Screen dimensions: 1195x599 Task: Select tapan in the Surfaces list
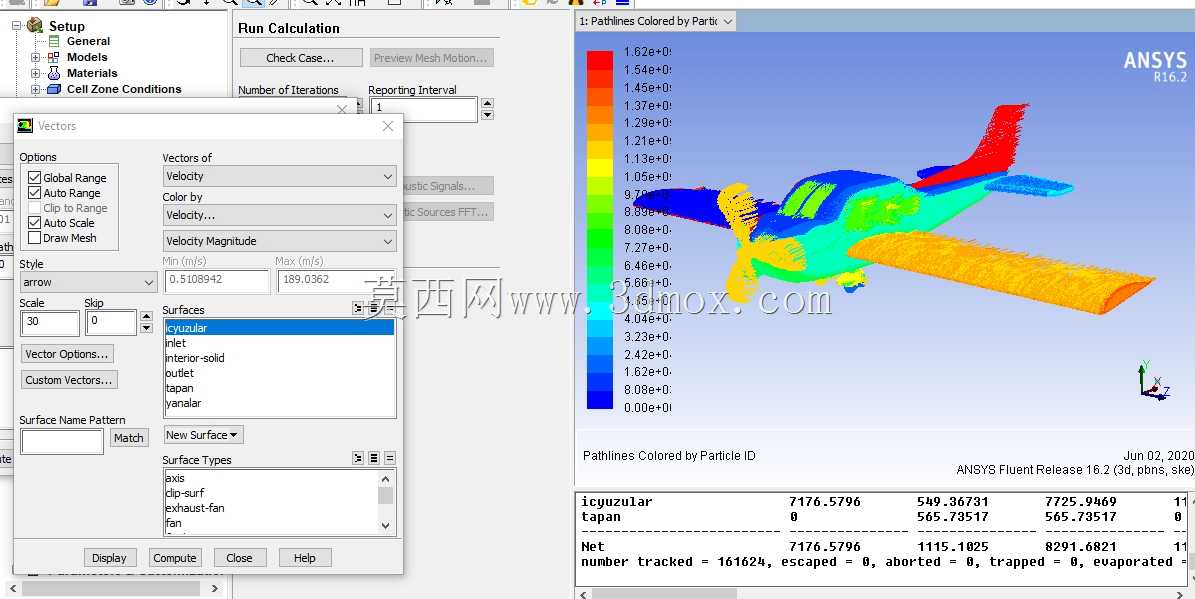[279, 388]
